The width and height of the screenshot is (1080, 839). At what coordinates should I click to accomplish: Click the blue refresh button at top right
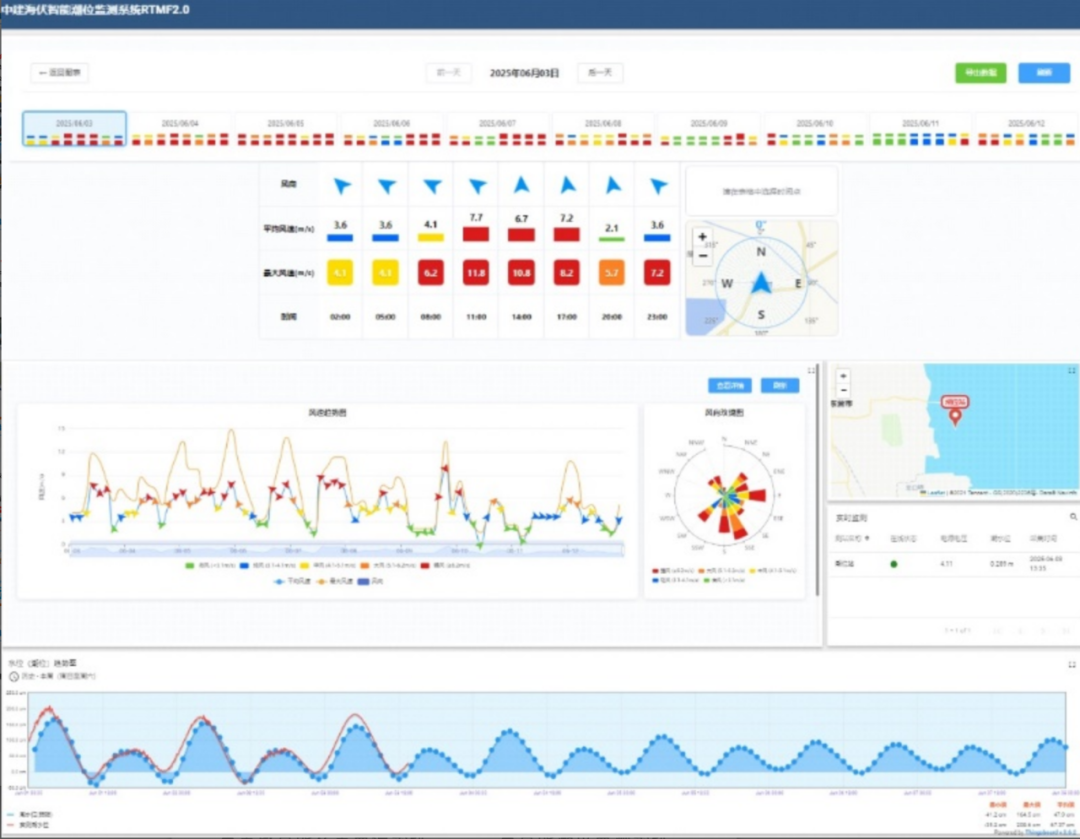click(1043, 73)
